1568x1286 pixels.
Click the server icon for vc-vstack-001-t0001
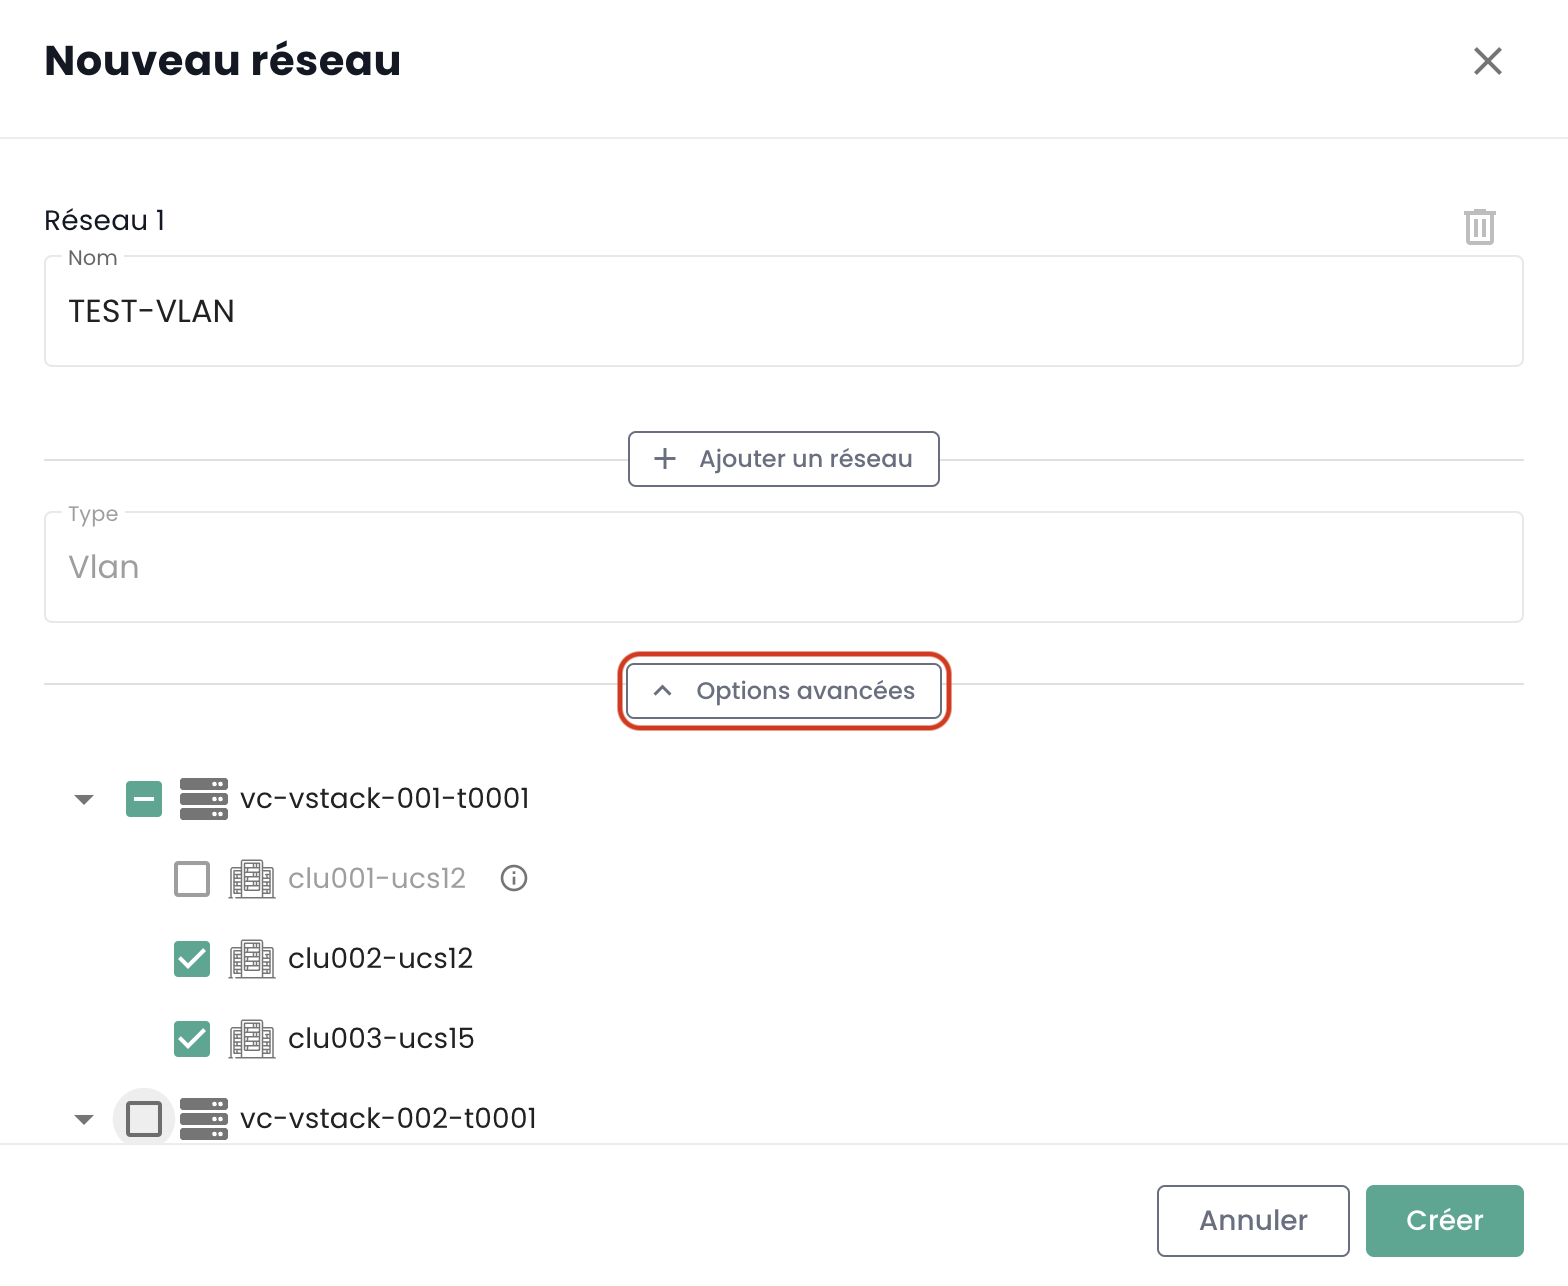click(203, 799)
